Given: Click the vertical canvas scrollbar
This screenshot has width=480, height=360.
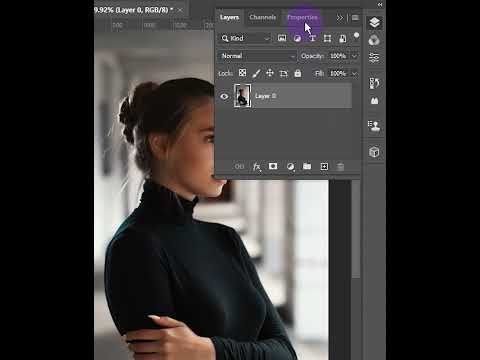Looking at the screenshot, I should pyautogui.click(x=356, y=228).
